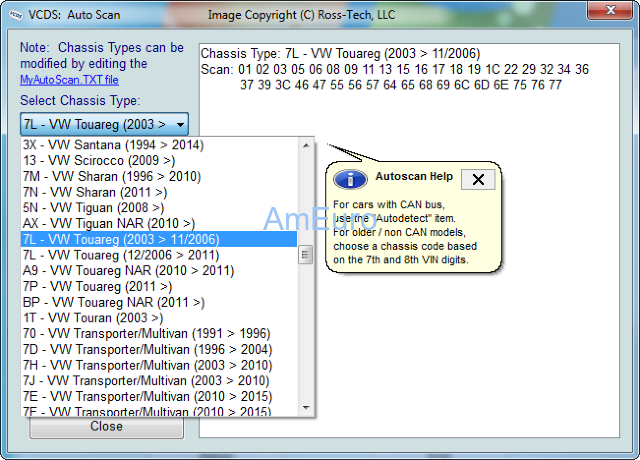Select 3X - VW Santana (1994 > 2014)
The height and width of the screenshot is (460, 640).
pyautogui.click(x=159, y=145)
